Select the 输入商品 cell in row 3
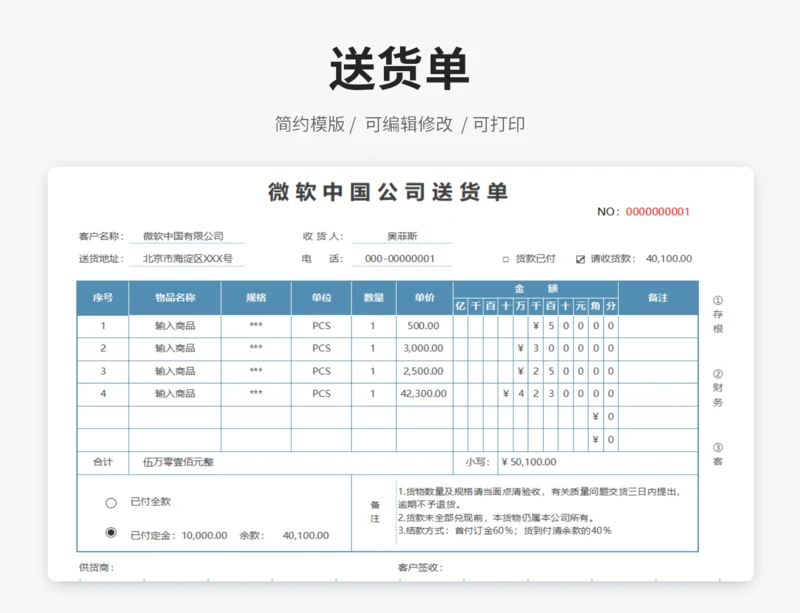The height and width of the screenshot is (613, 800). click(175, 372)
